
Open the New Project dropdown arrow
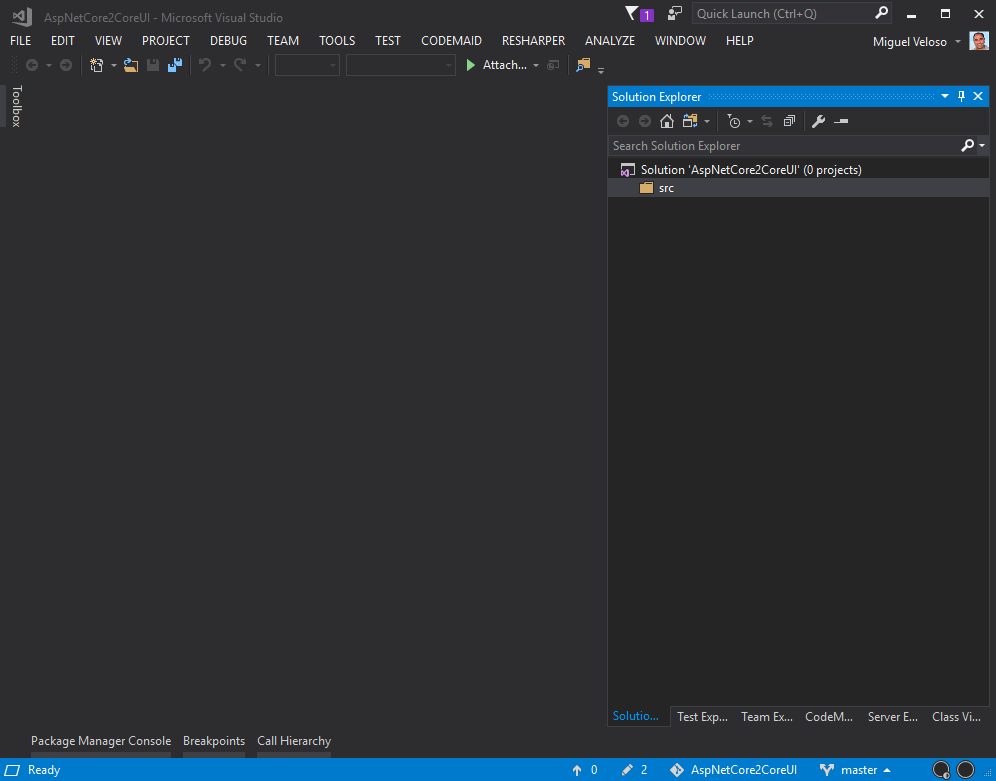point(114,65)
